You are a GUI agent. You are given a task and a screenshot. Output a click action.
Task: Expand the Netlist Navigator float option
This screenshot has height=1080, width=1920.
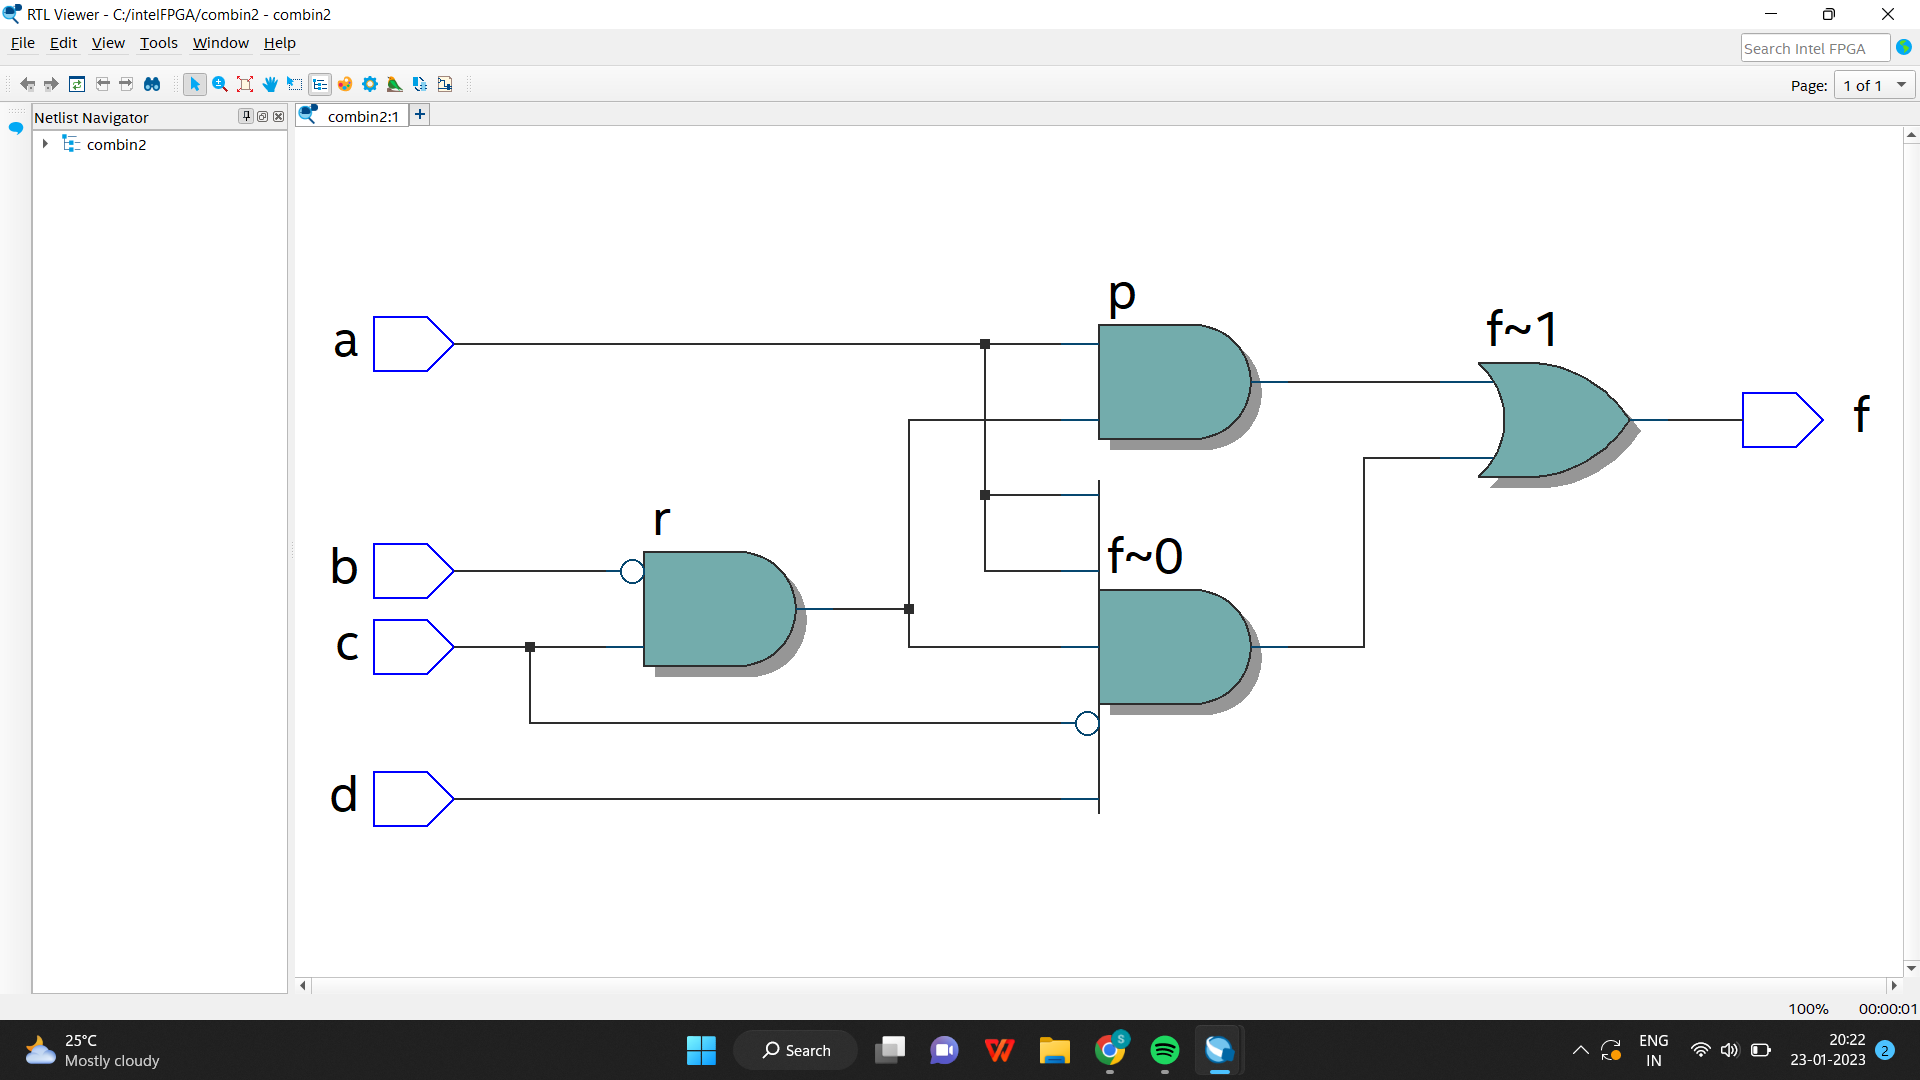(262, 116)
